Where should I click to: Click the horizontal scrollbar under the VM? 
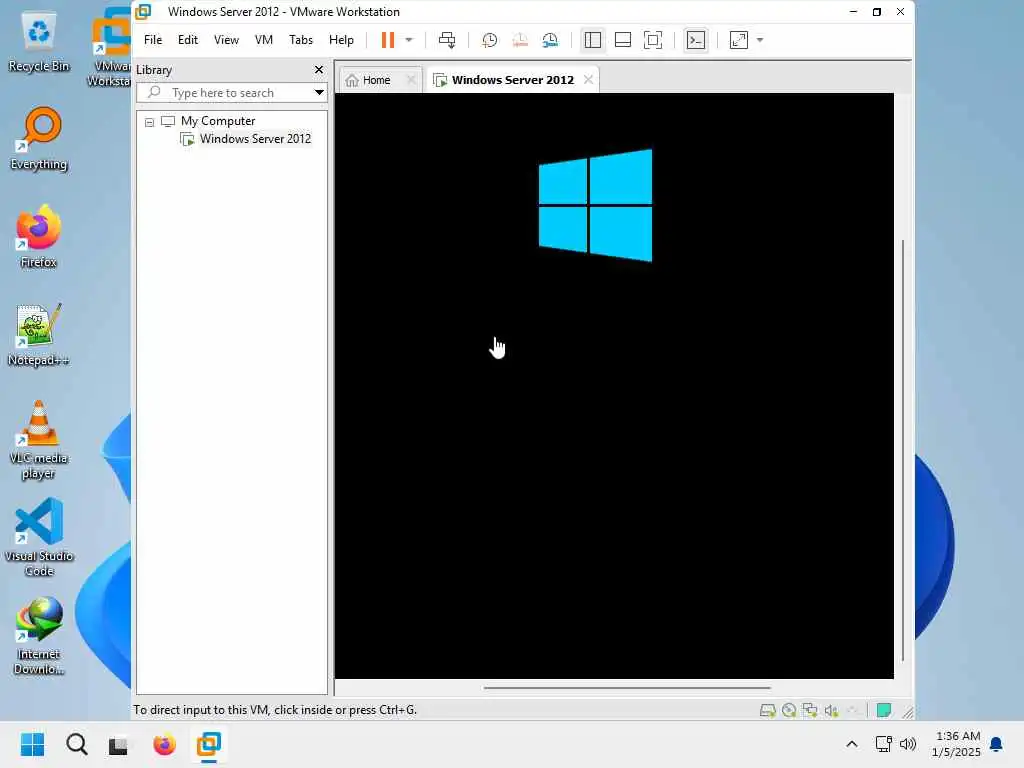point(627,687)
